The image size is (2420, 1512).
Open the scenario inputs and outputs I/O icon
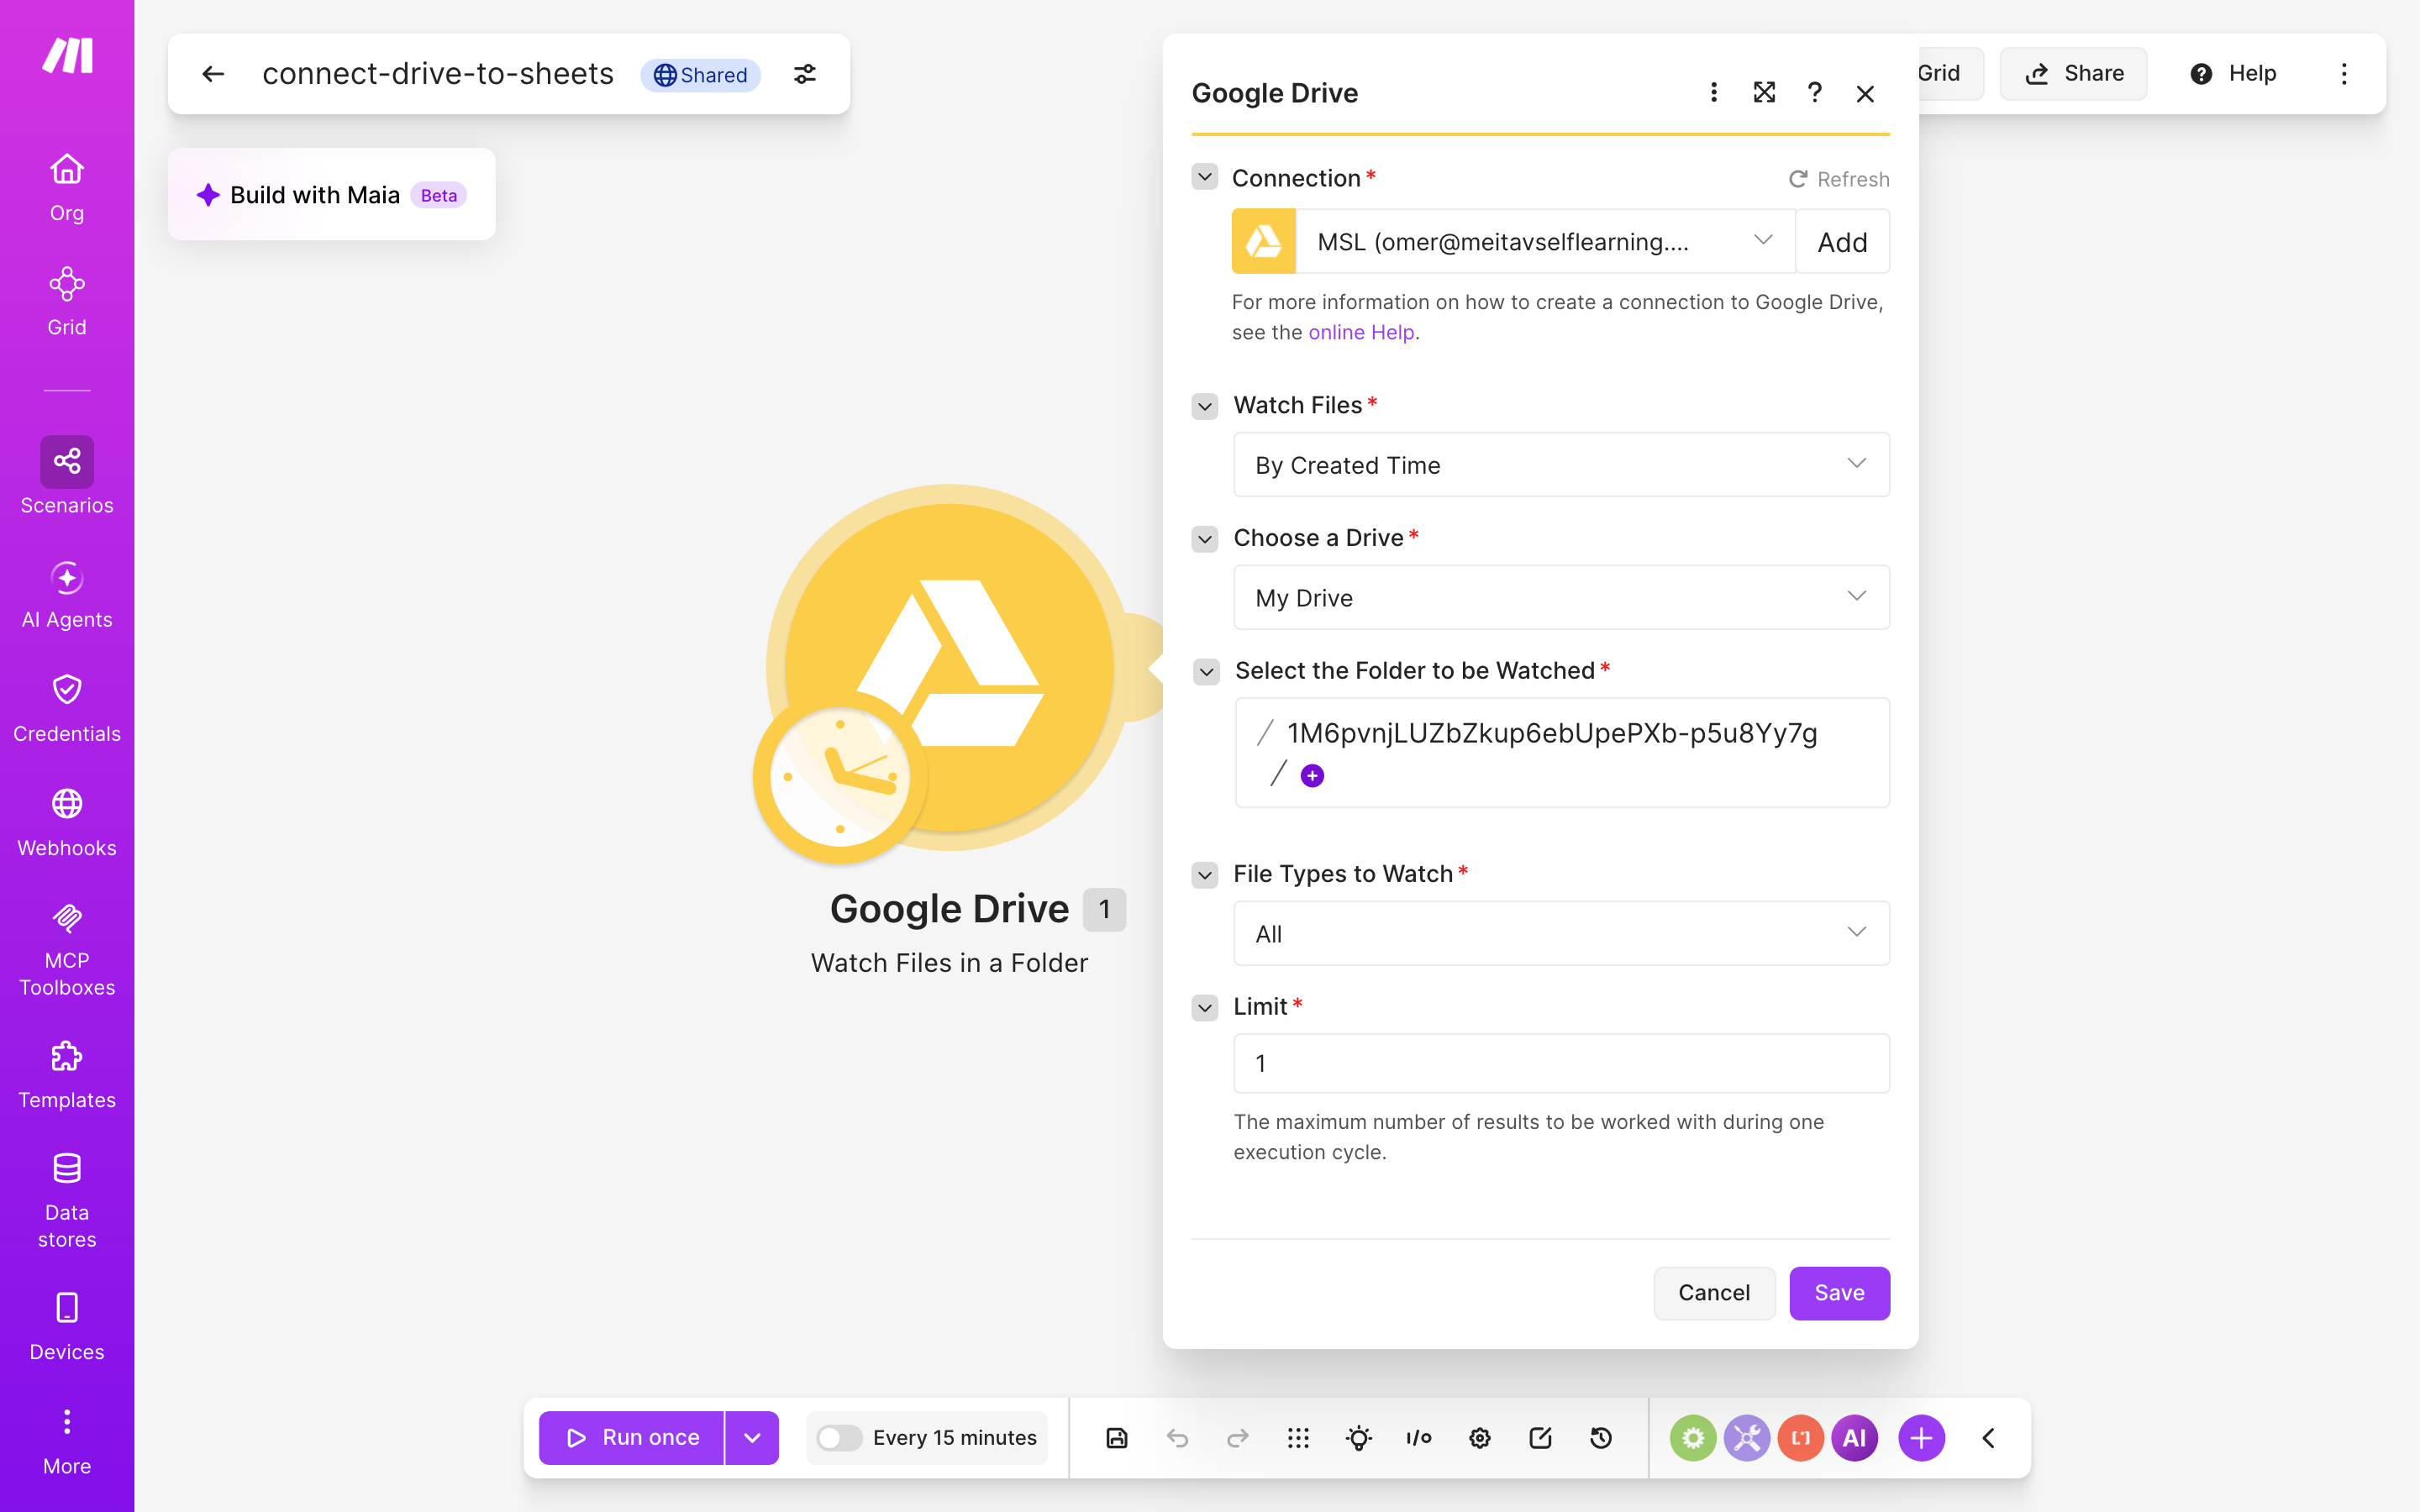(1419, 1438)
